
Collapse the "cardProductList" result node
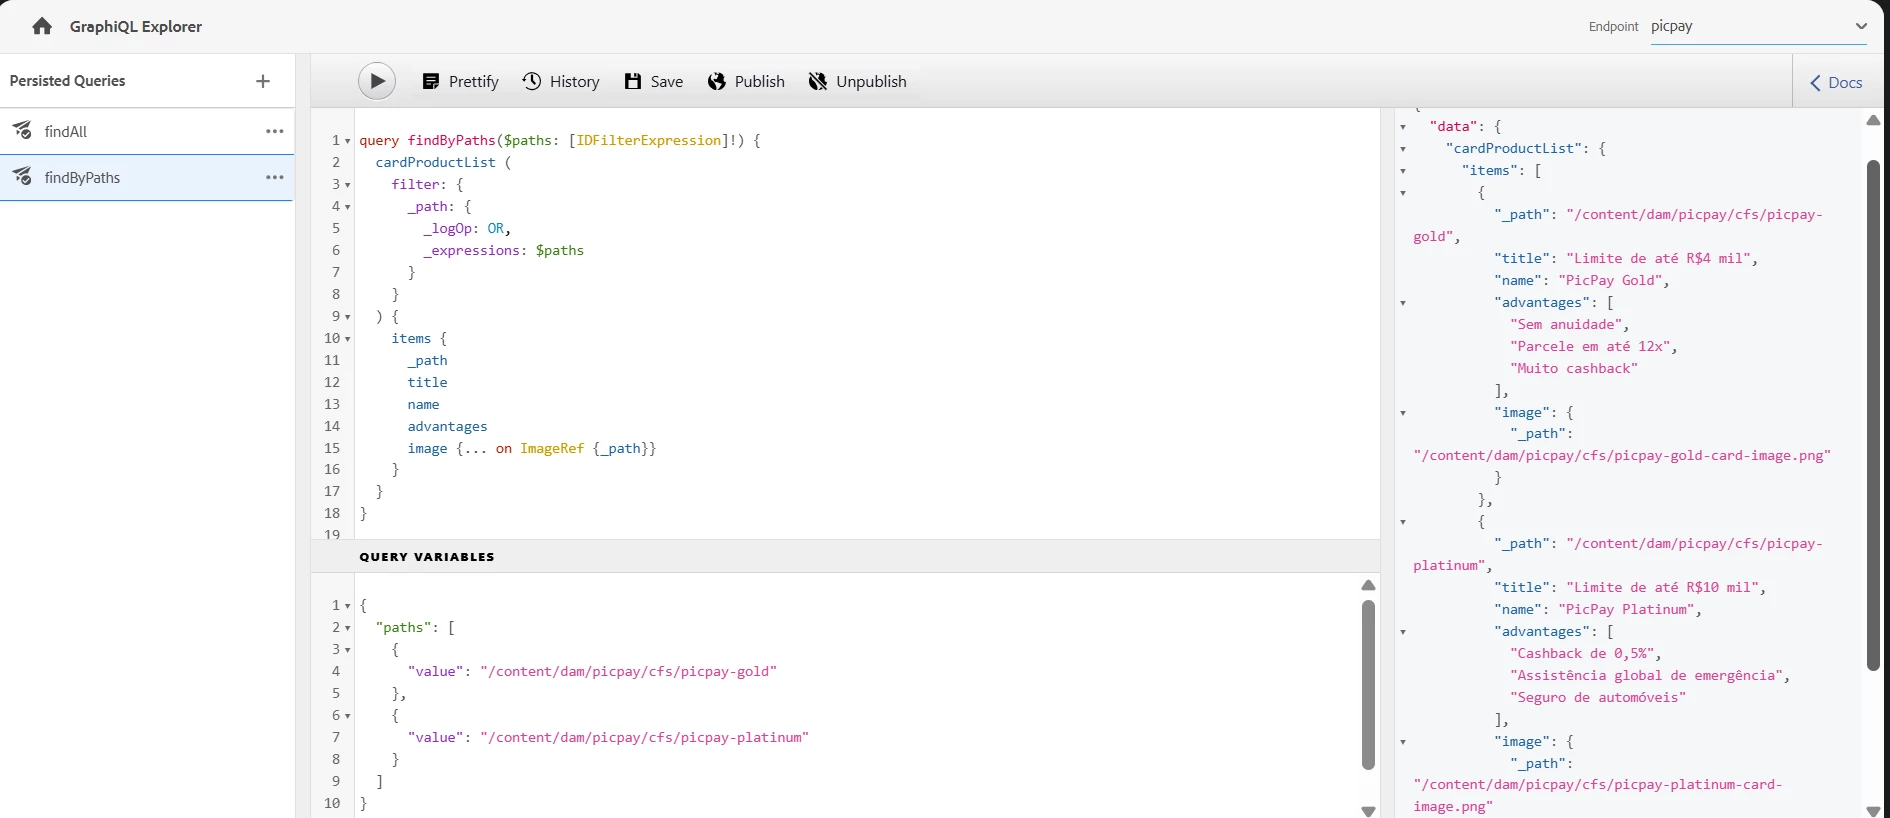(1403, 149)
